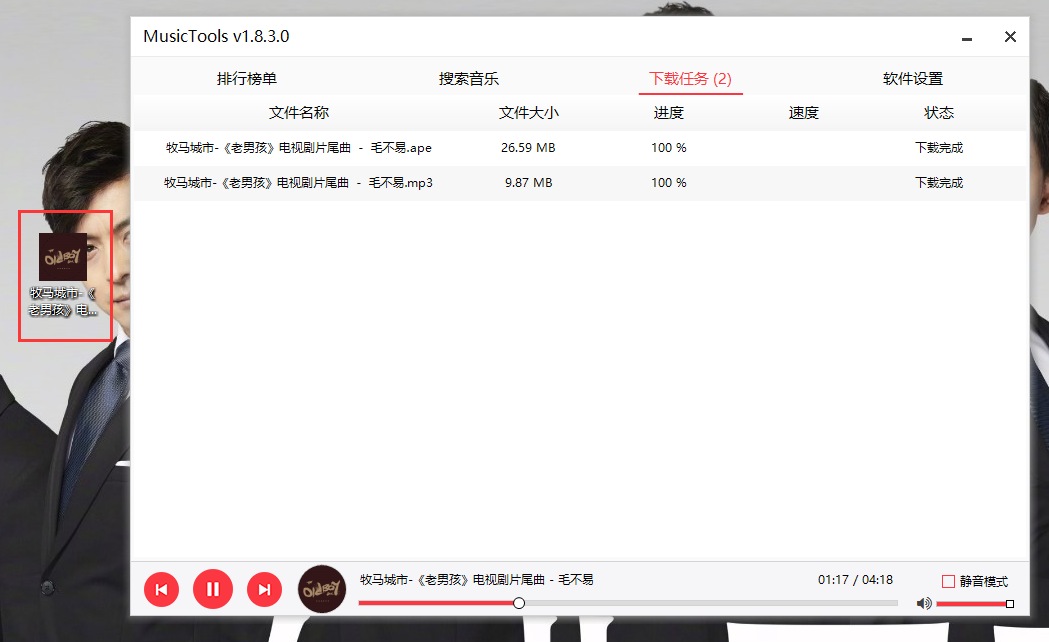The height and width of the screenshot is (642, 1049).
Task: Click the album cover in player bar
Action: tap(322, 589)
